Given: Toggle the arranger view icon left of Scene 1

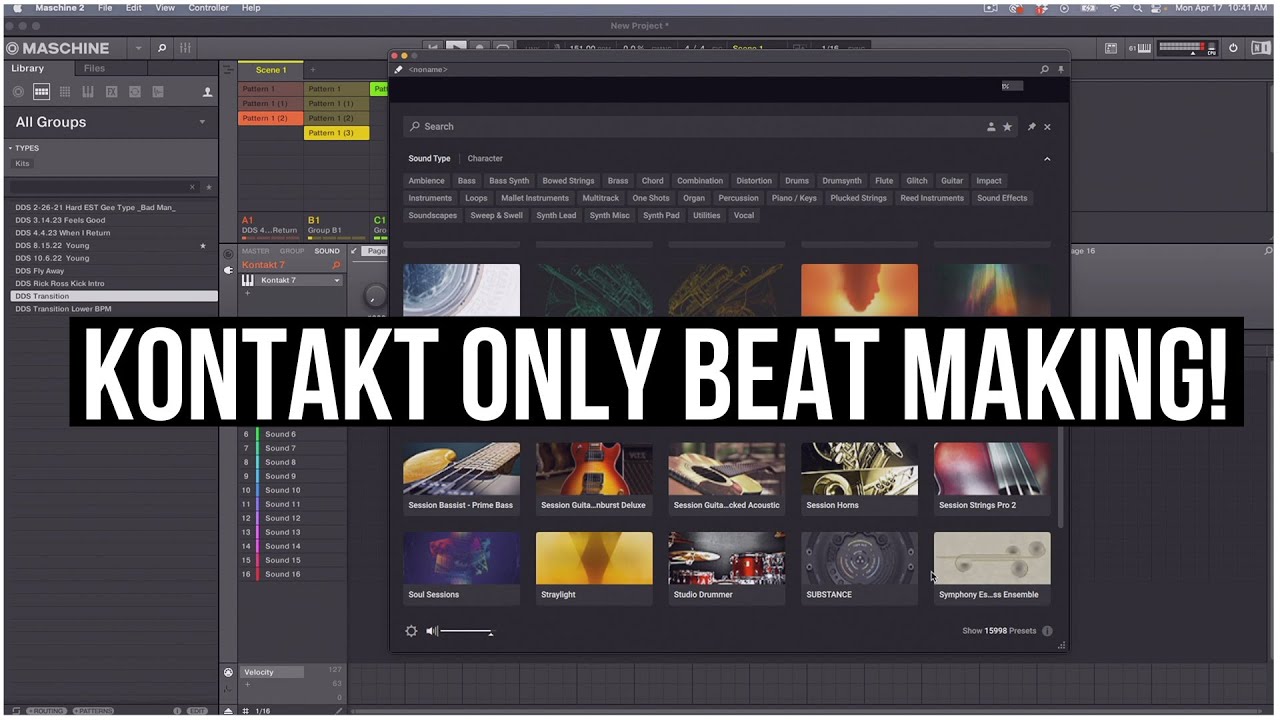Looking at the screenshot, I should click(228, 70).
